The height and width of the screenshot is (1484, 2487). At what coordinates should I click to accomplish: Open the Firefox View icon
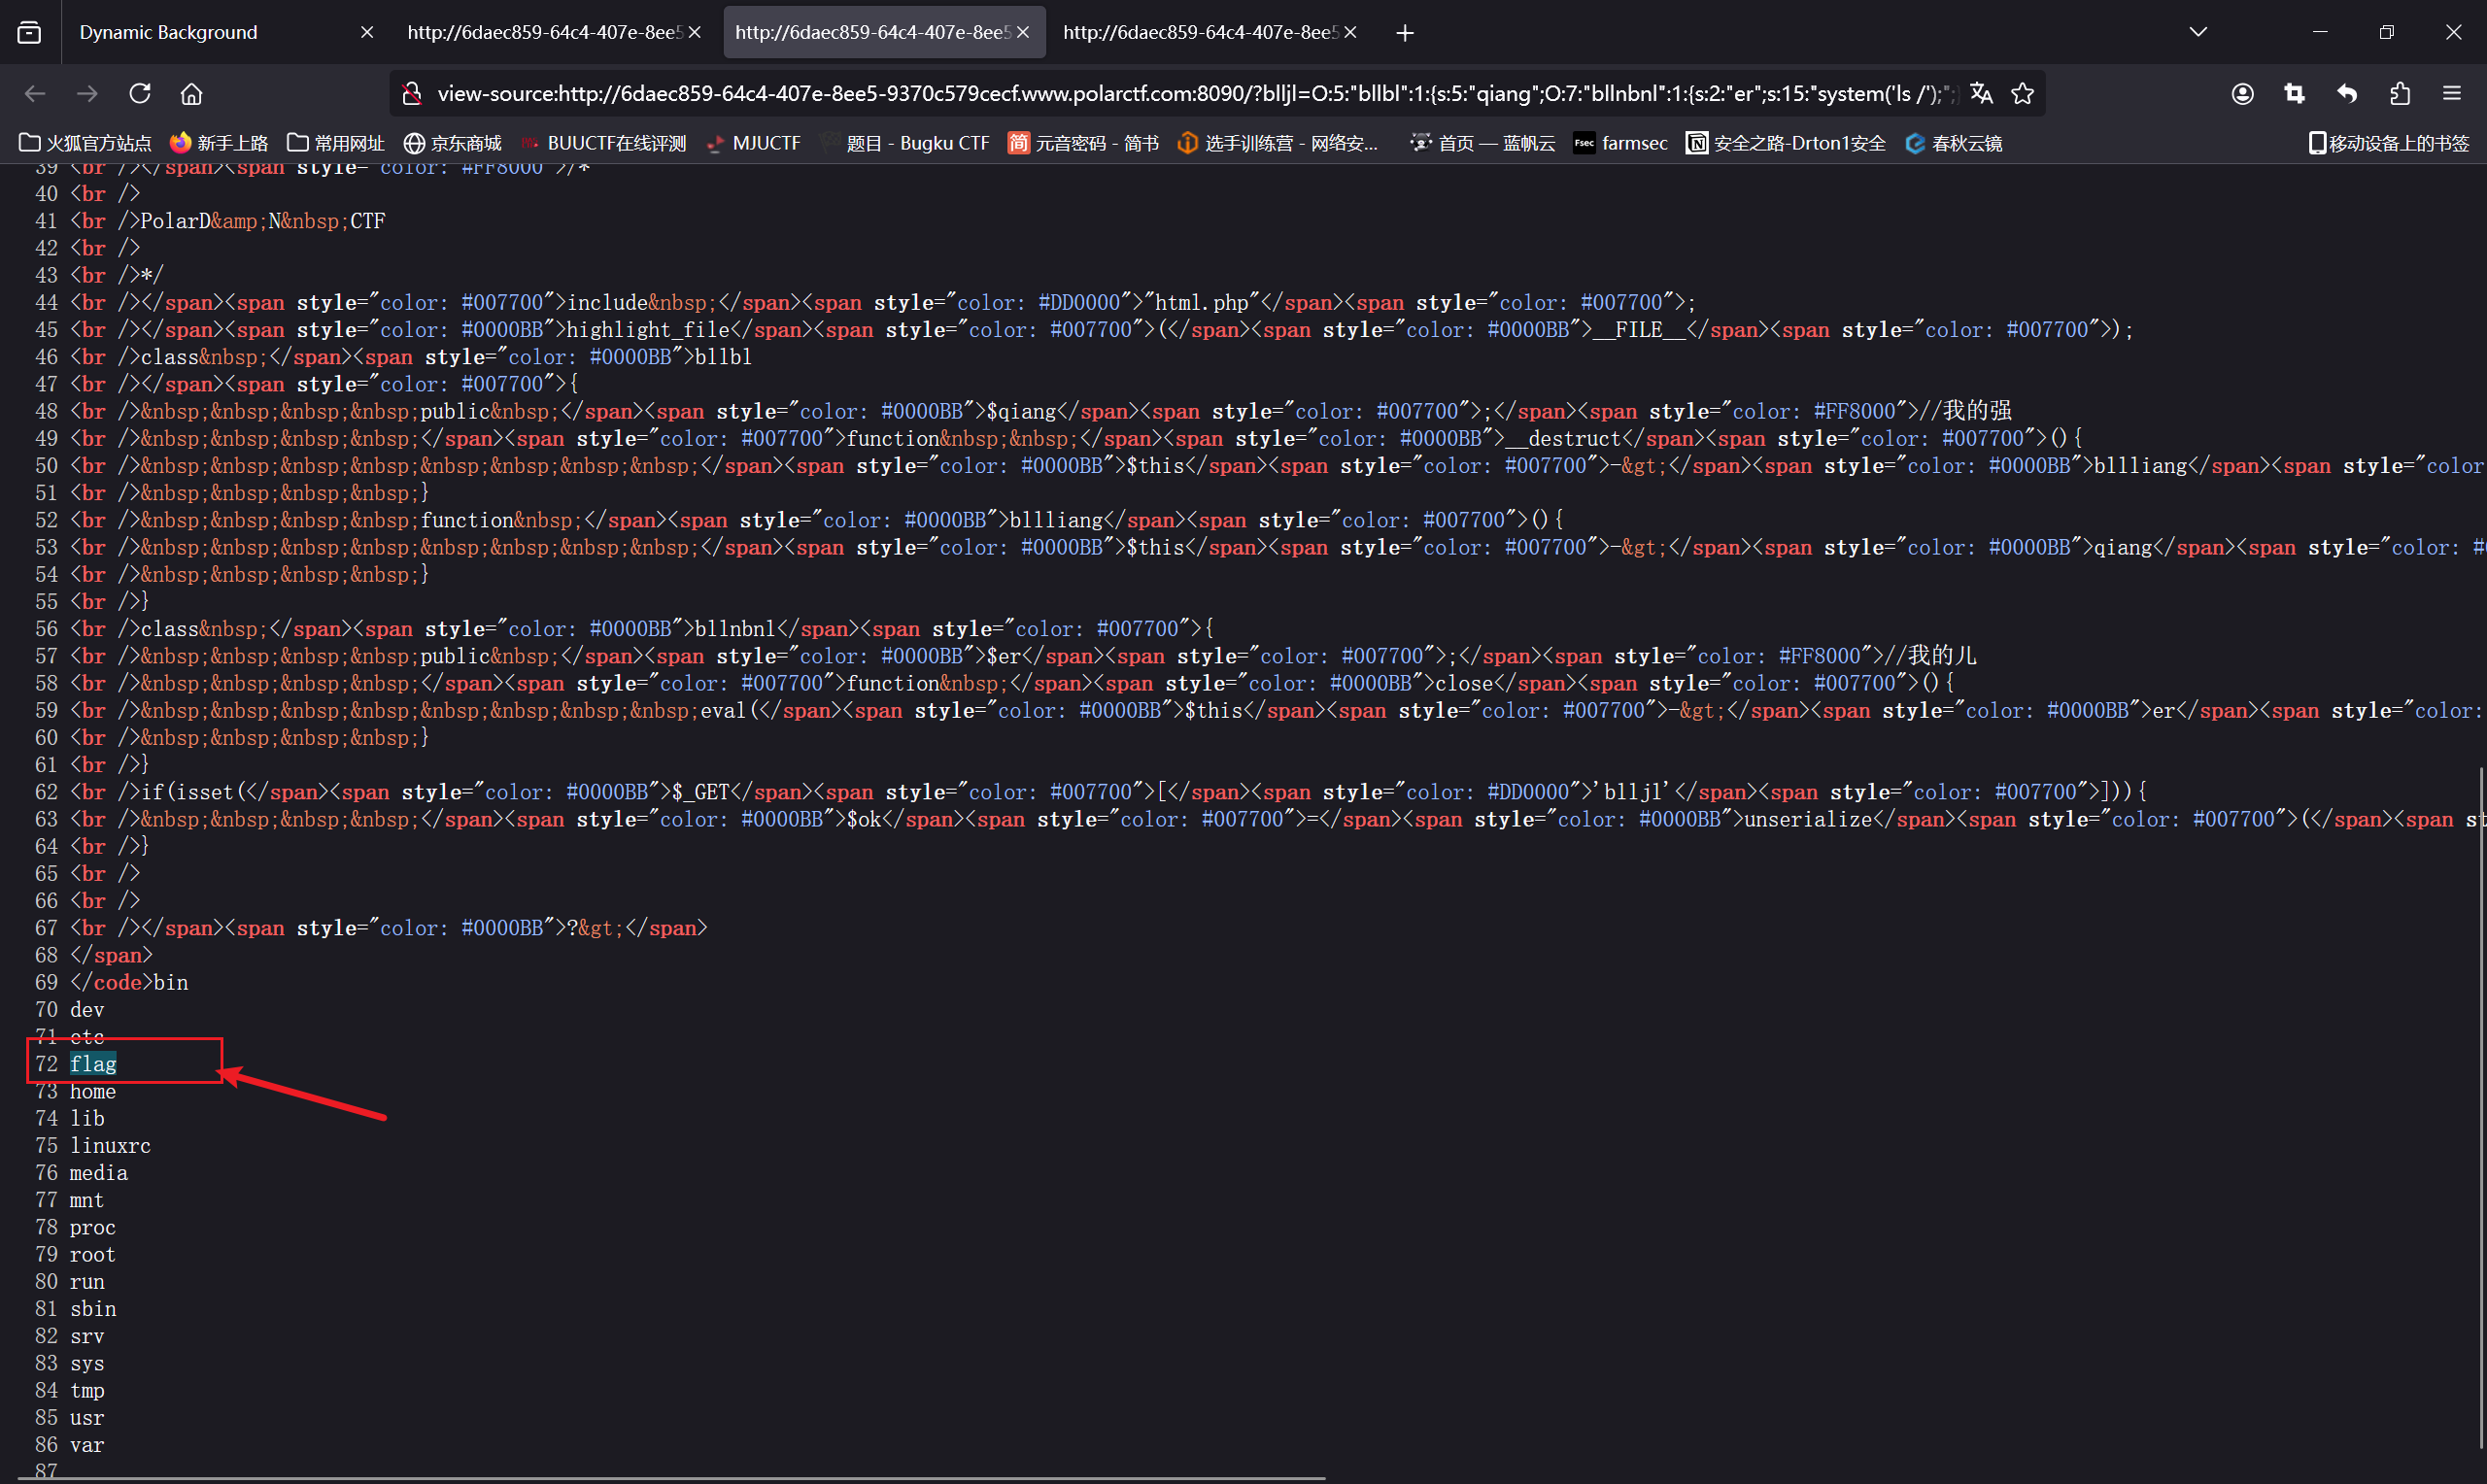(30, 32)
